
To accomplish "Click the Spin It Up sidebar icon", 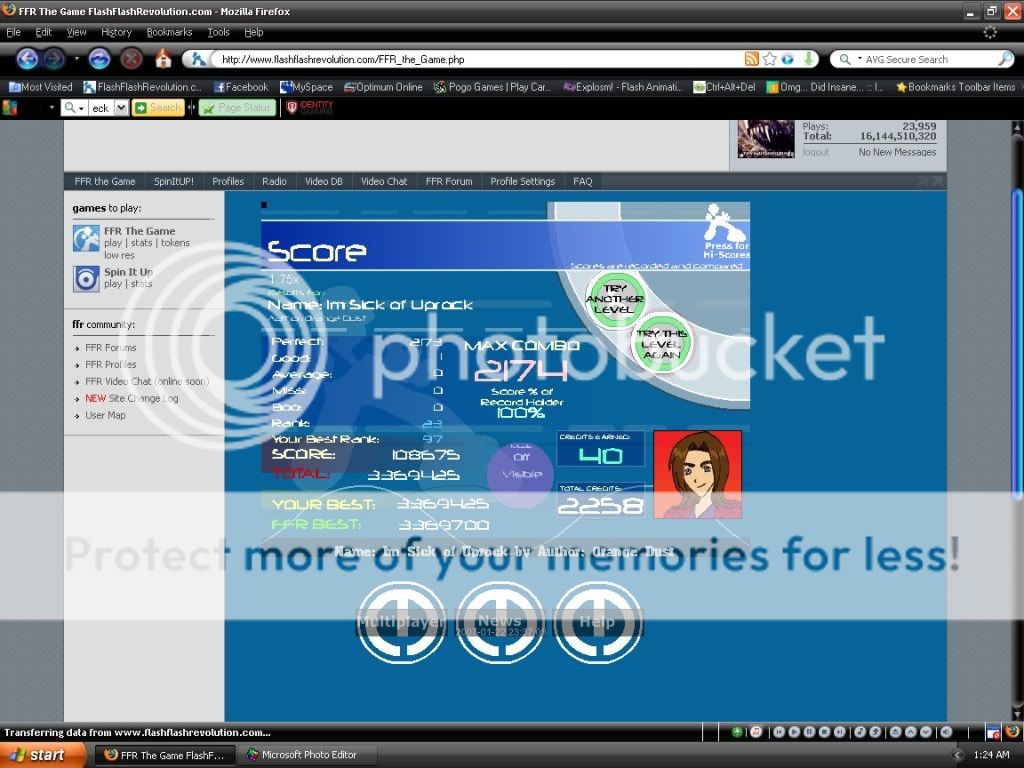I will (86, 278).
